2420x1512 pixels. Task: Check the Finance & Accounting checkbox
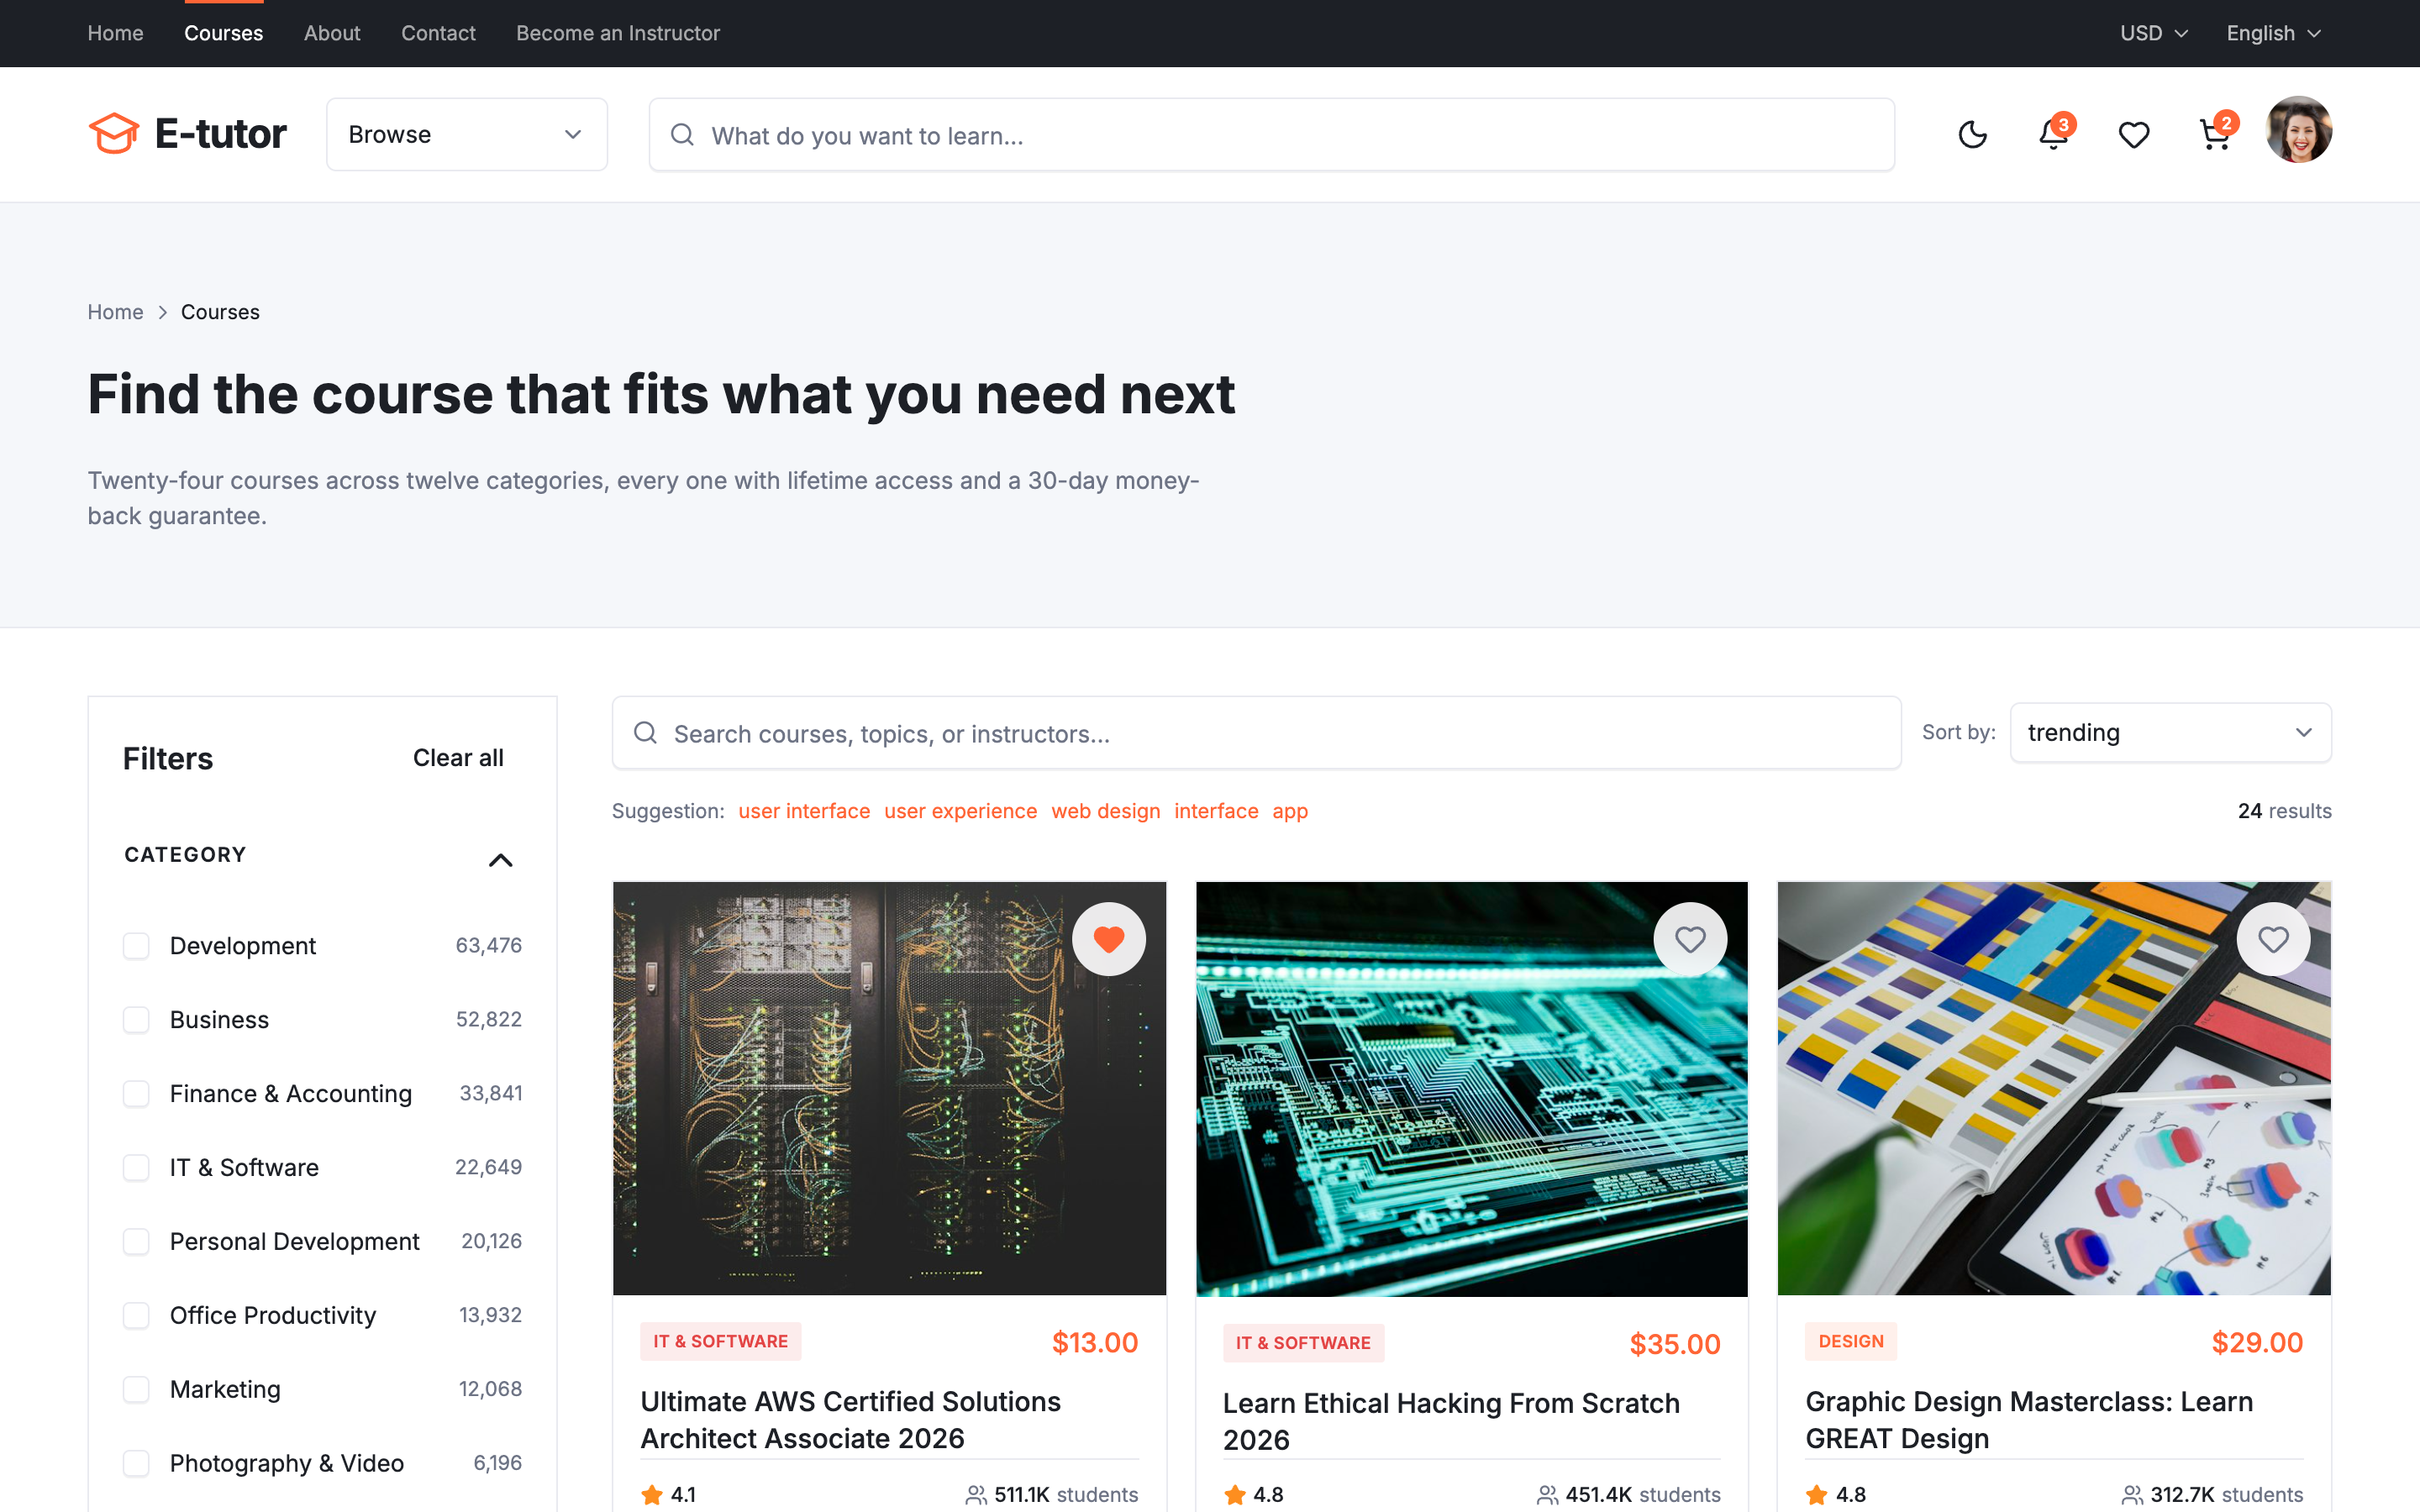[x=136, y=1094]
